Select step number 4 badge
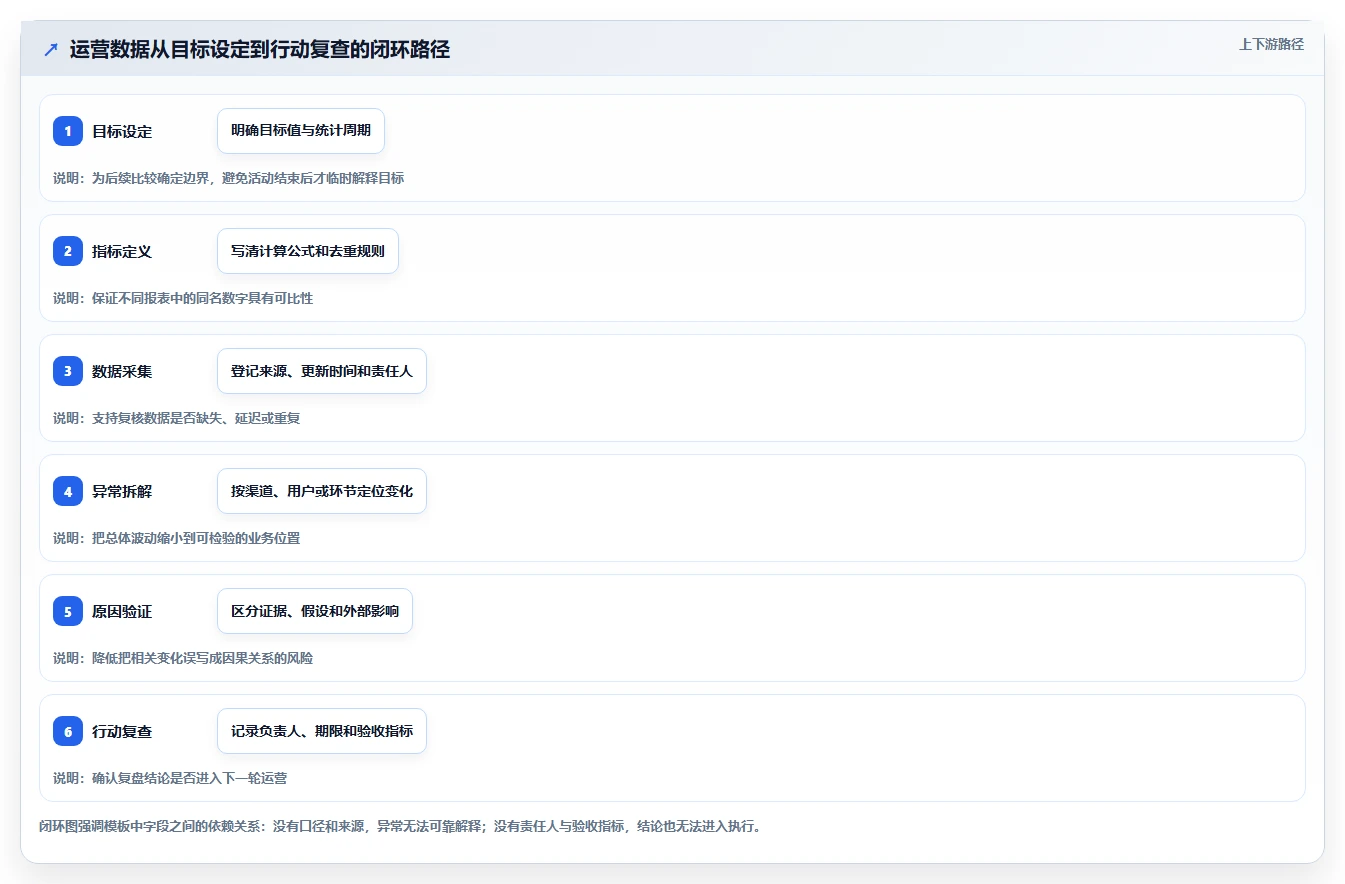1345x884 pixels. point(68,491)
